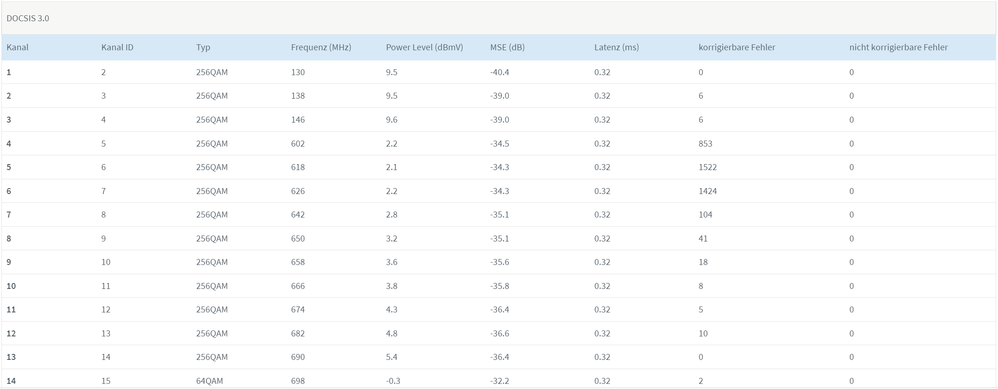Click the MSE value -35.6

point(500,262)
